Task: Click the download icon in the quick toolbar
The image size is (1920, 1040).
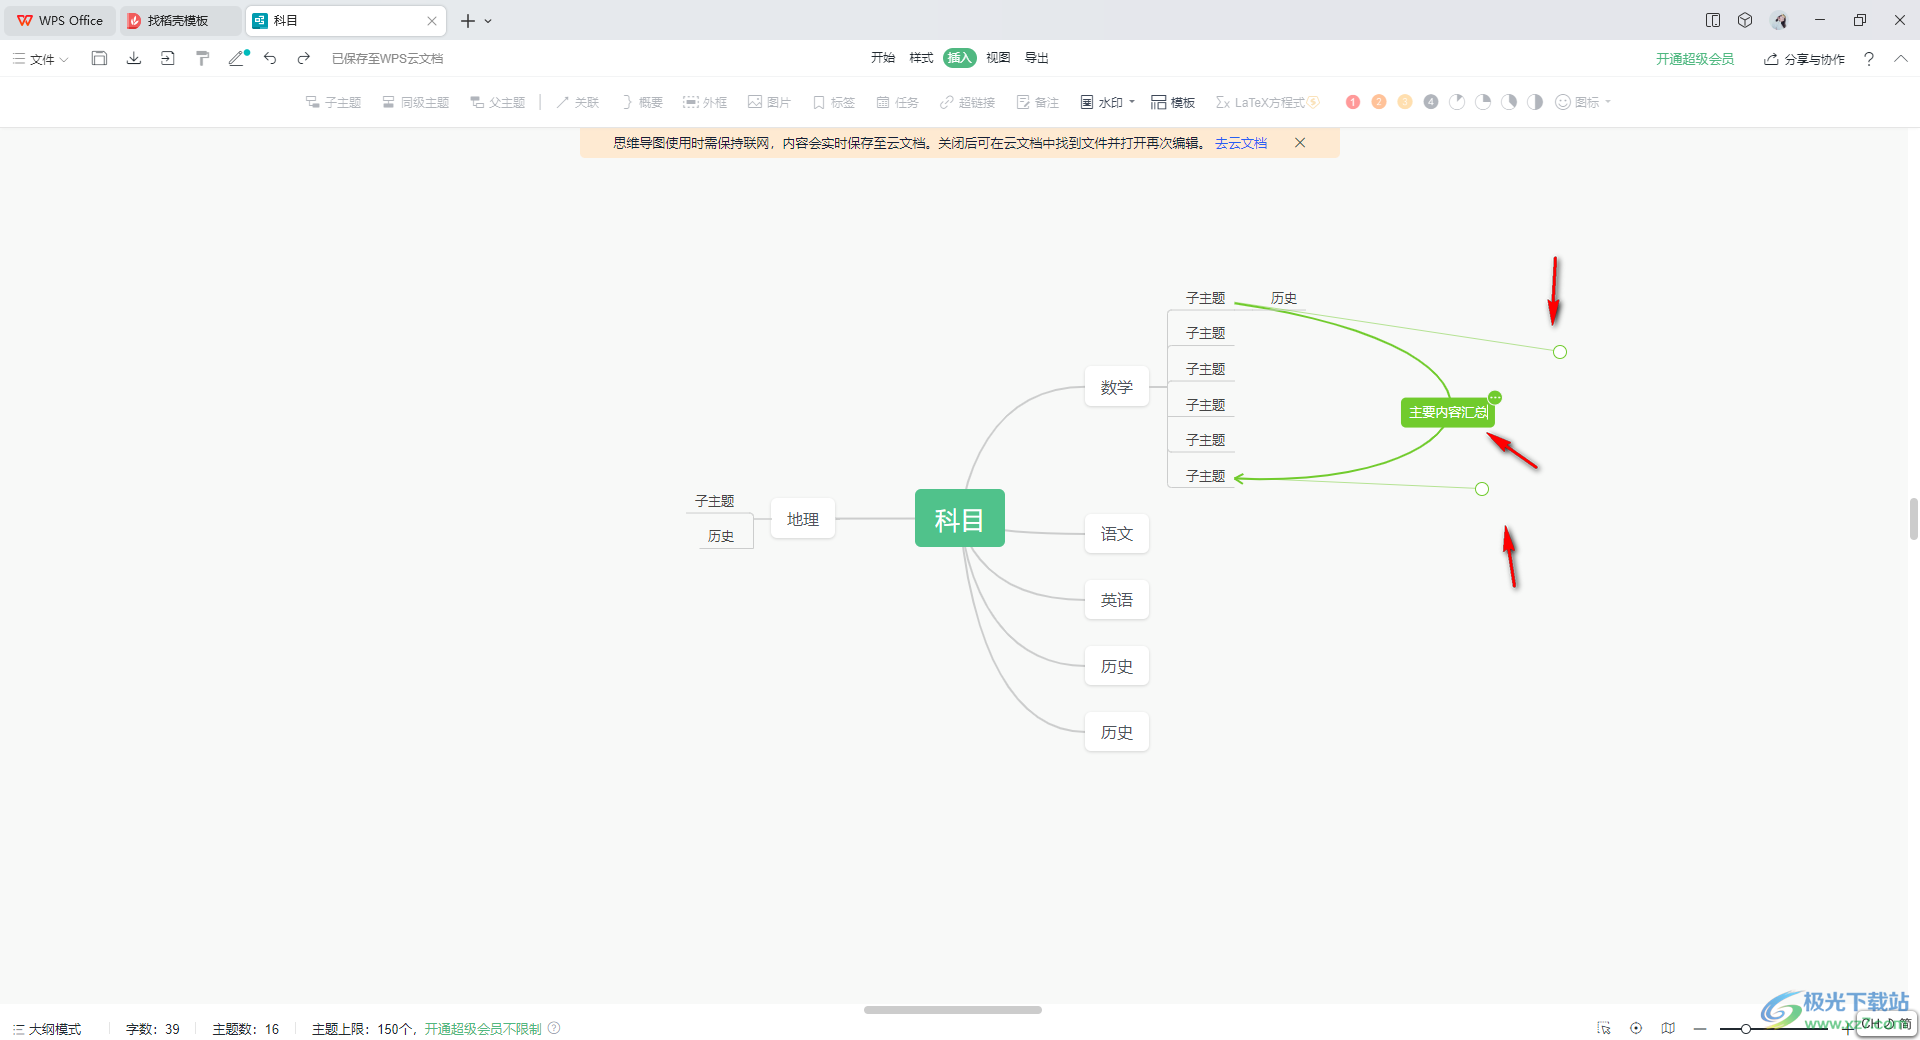Action: [134, 59]
